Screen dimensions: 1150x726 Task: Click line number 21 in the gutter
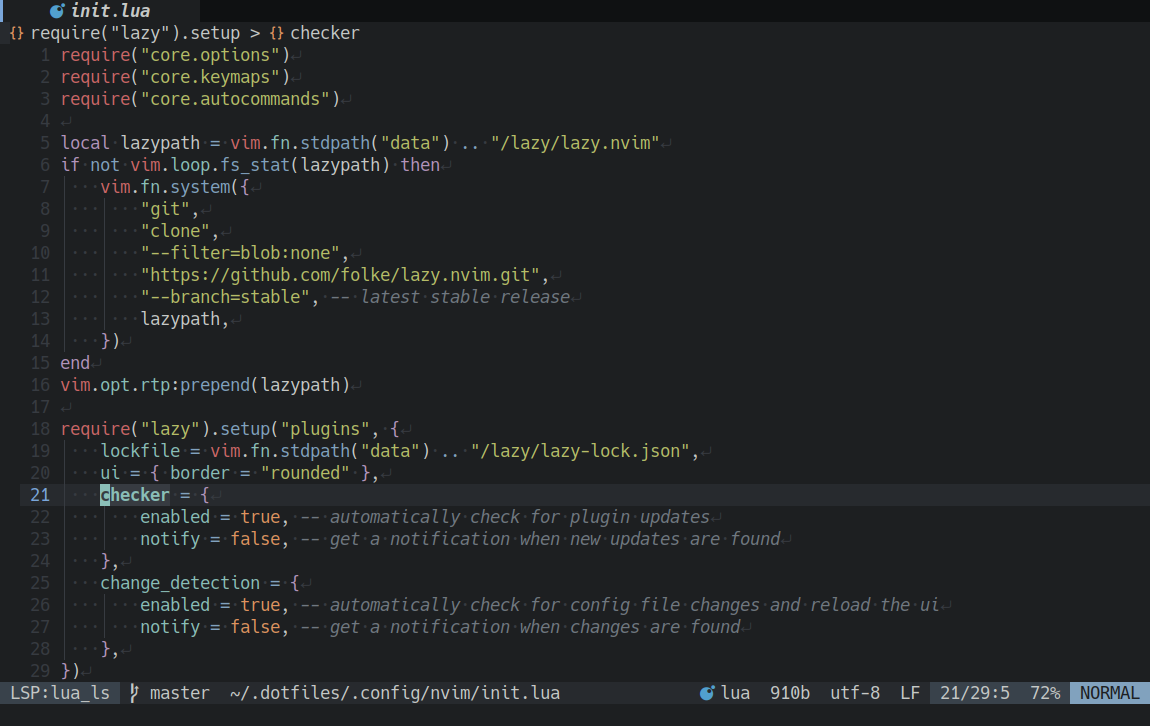tap(40, 495)
